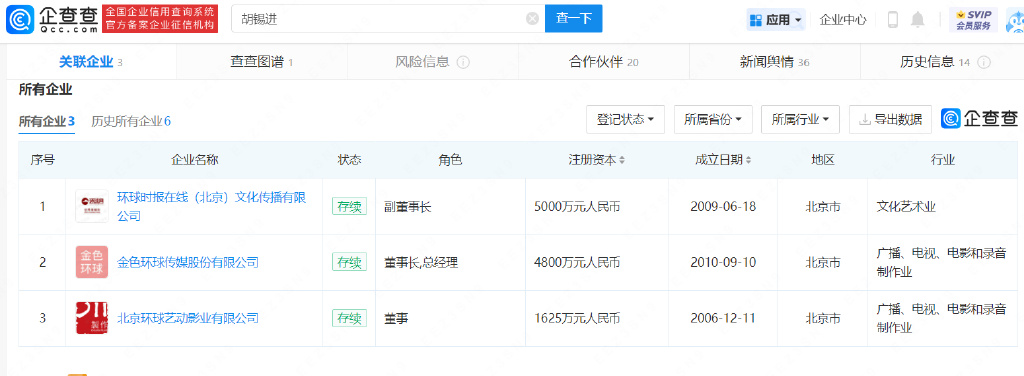Click the 企业名称 column header

194,160
